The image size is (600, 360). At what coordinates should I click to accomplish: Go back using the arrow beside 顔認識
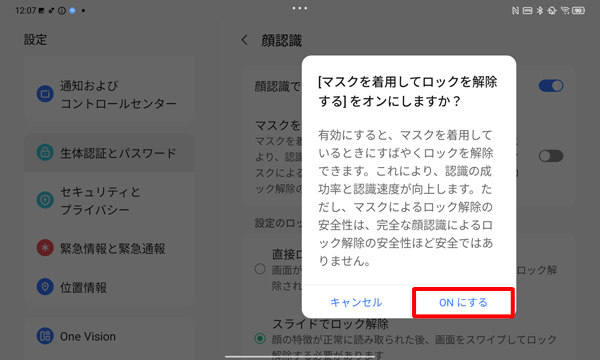(x=245, y=40)
